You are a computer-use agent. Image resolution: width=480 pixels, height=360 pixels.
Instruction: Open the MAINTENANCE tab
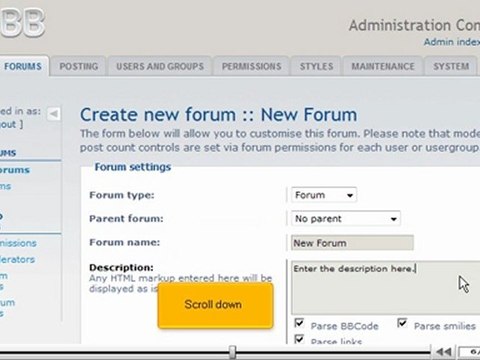383,66
